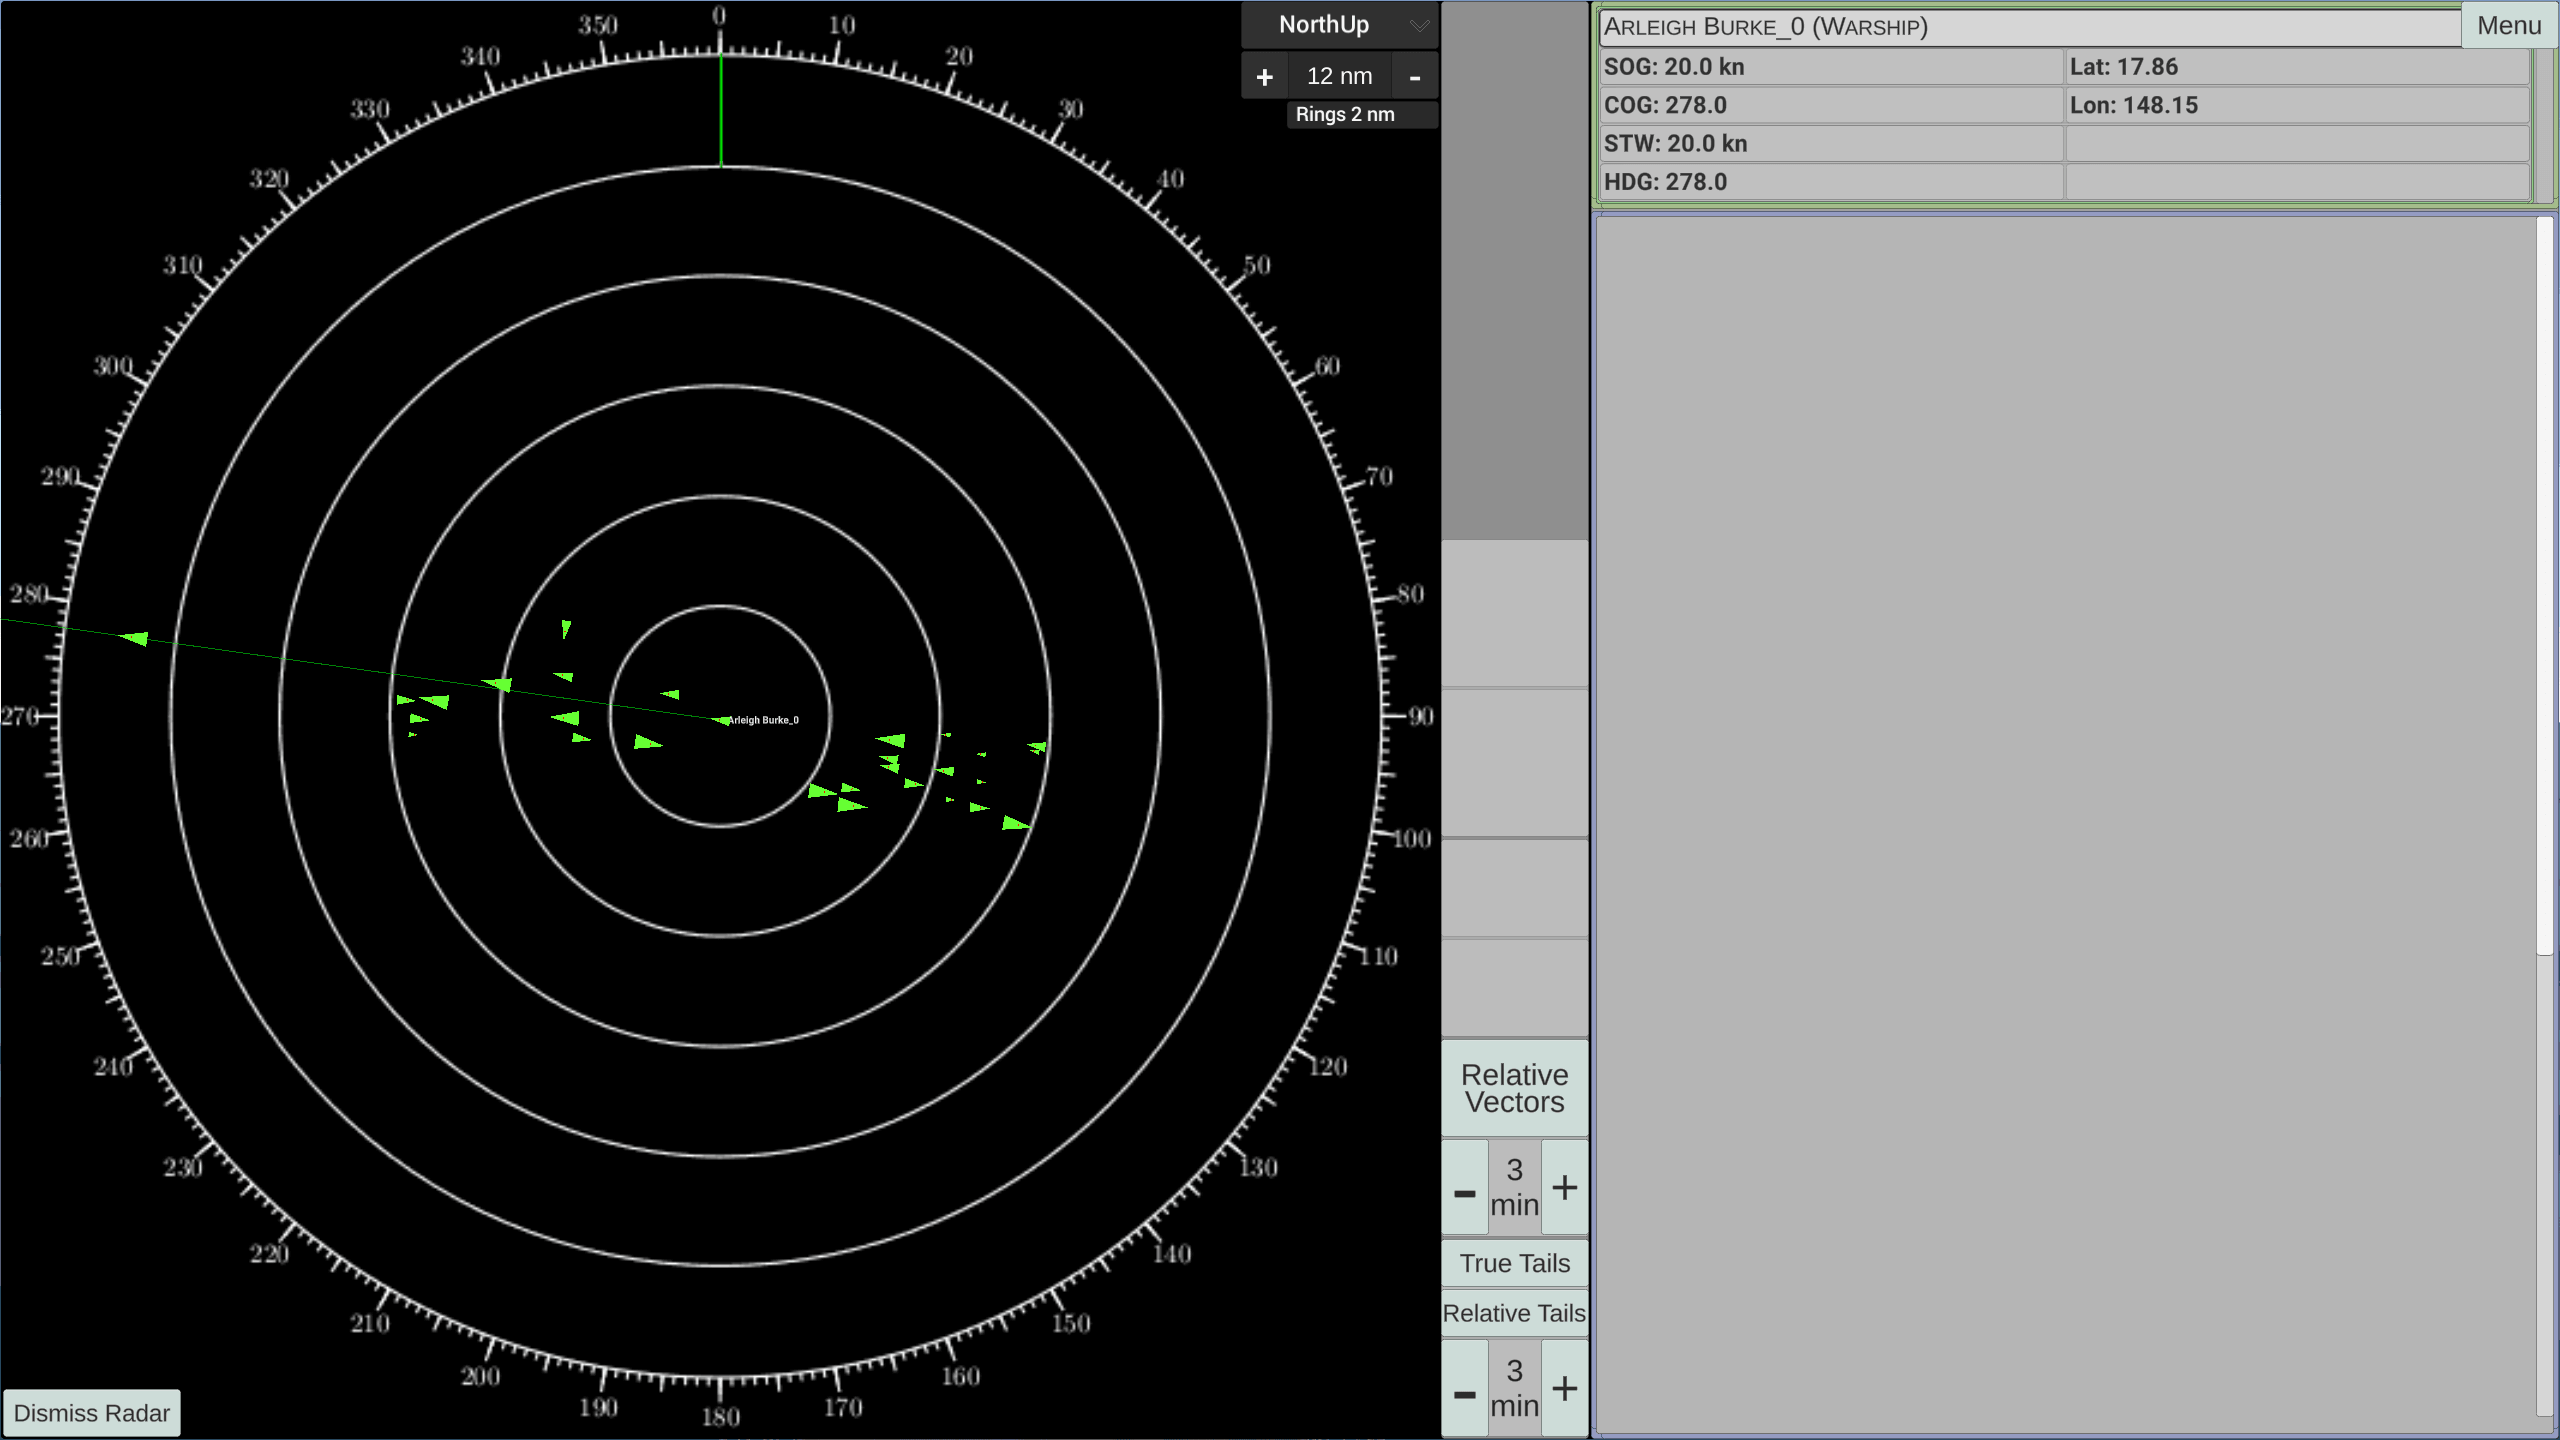The width and height of the screenshot is (2560, 1440).
Task: Zoom in radar range with plus button
Action: (1265, 77)
